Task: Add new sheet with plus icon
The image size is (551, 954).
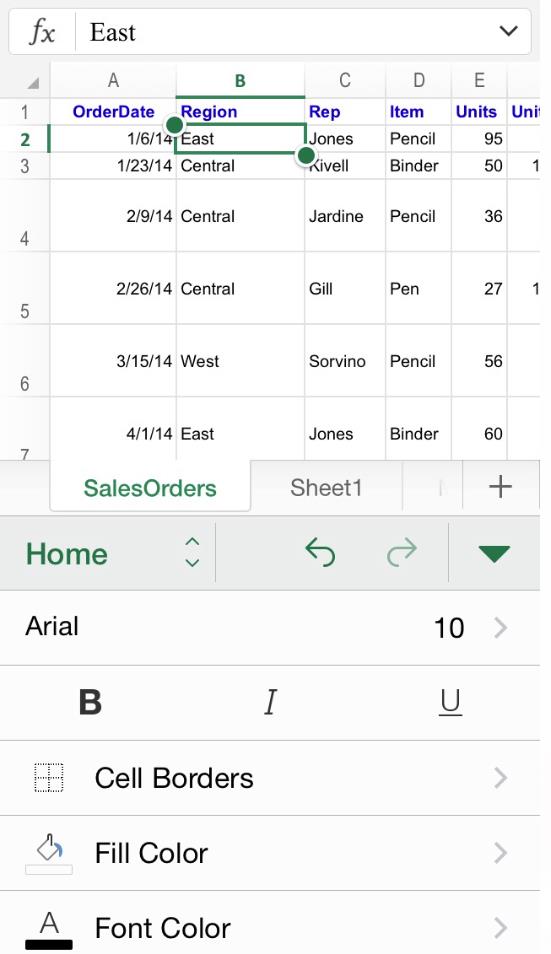Action: coord(500,487)
